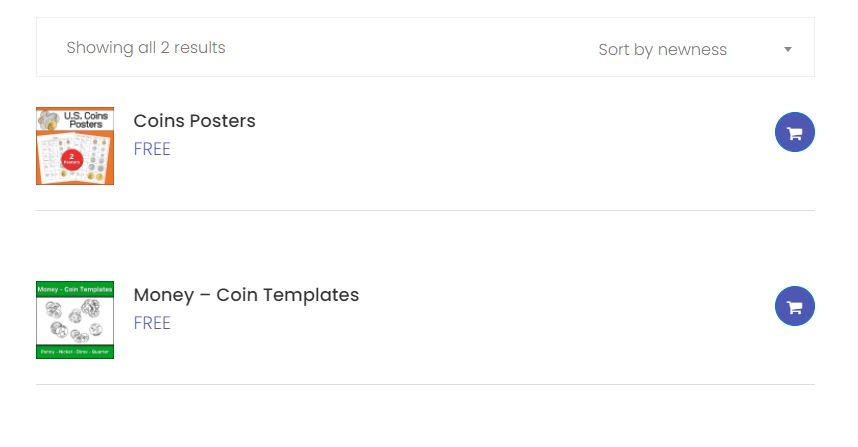This screenshot has width=858, height=447.
Task: Click the 'Showing all 2 results' text
Action: click(x=146, y=48)
